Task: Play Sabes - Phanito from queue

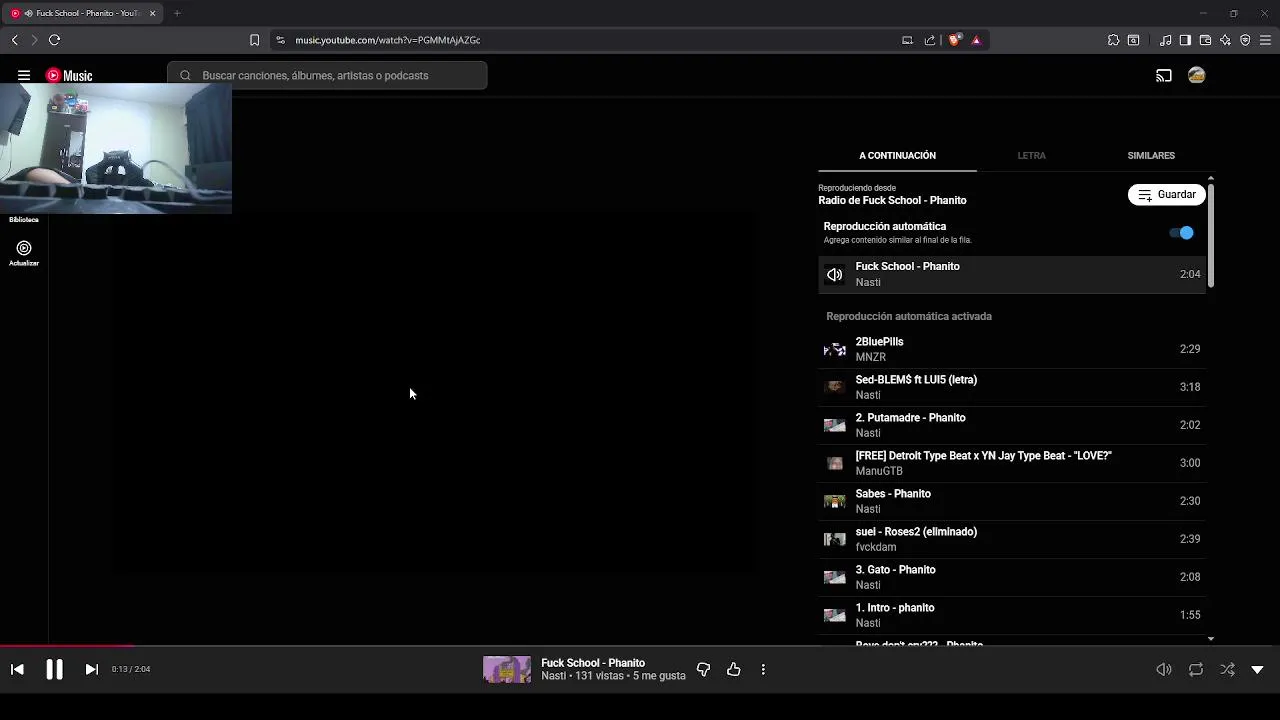Action: [x=1012, y=501]
